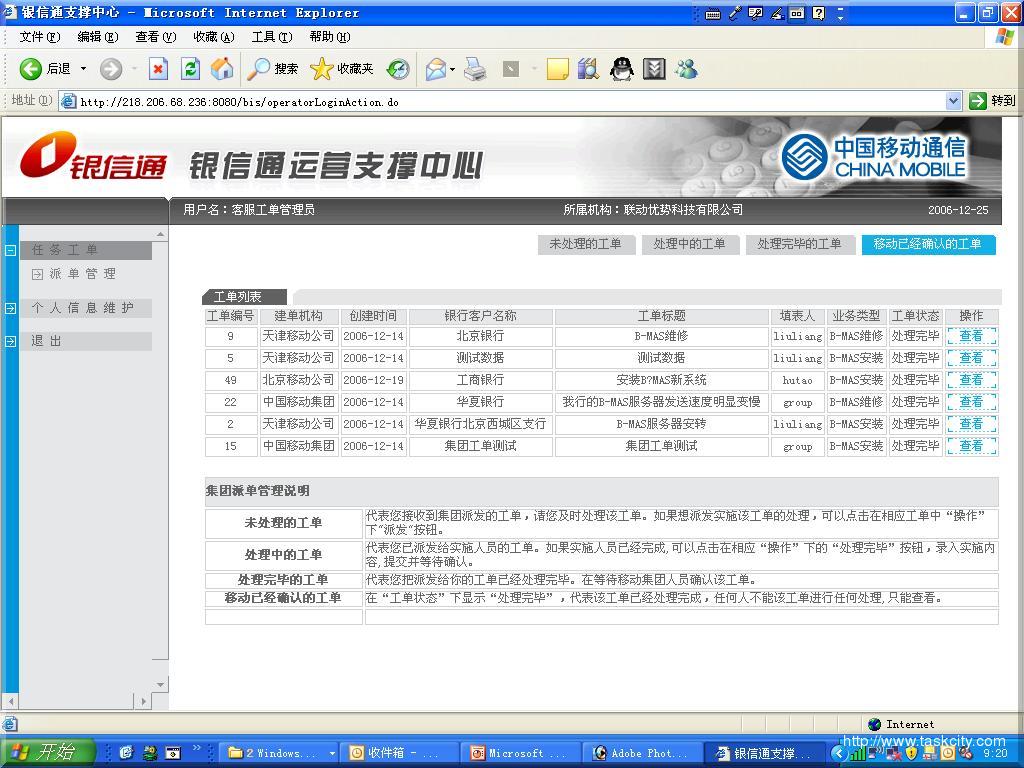Click the Mail envelope toolbar icon
1024x768 pixels.
tap(436, 69)
